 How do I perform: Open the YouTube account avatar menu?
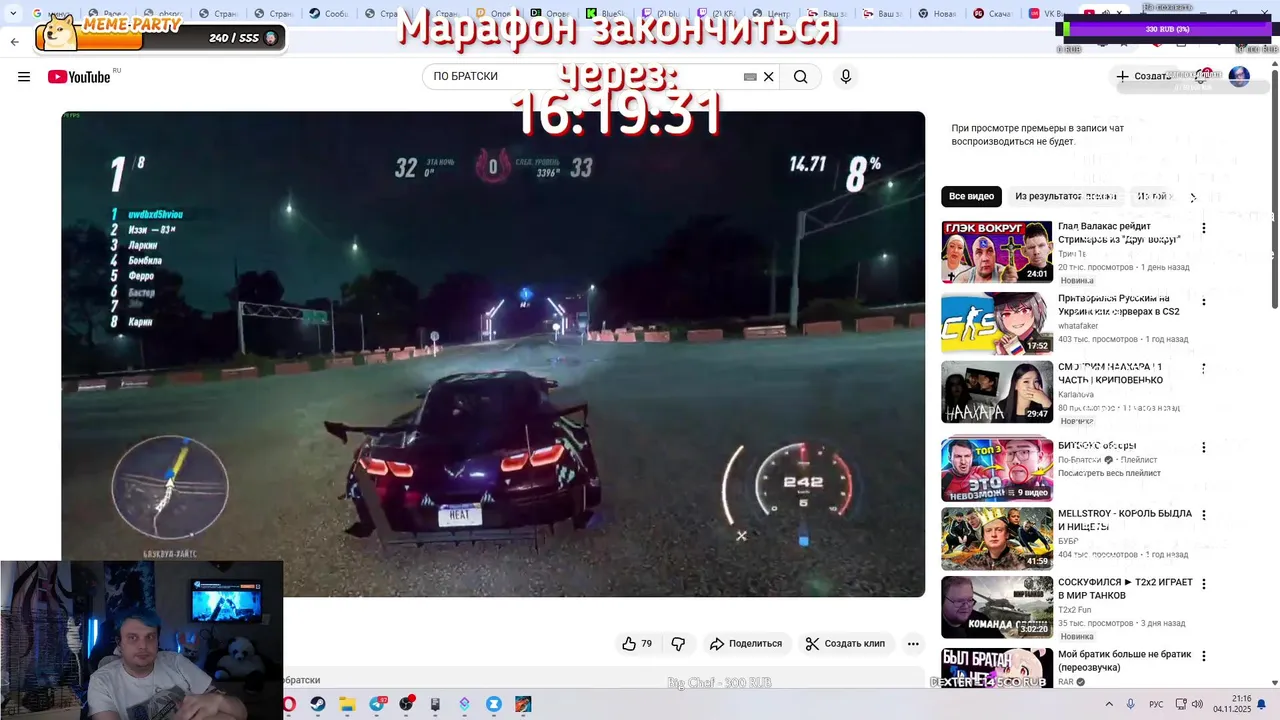click(1239, 76)
